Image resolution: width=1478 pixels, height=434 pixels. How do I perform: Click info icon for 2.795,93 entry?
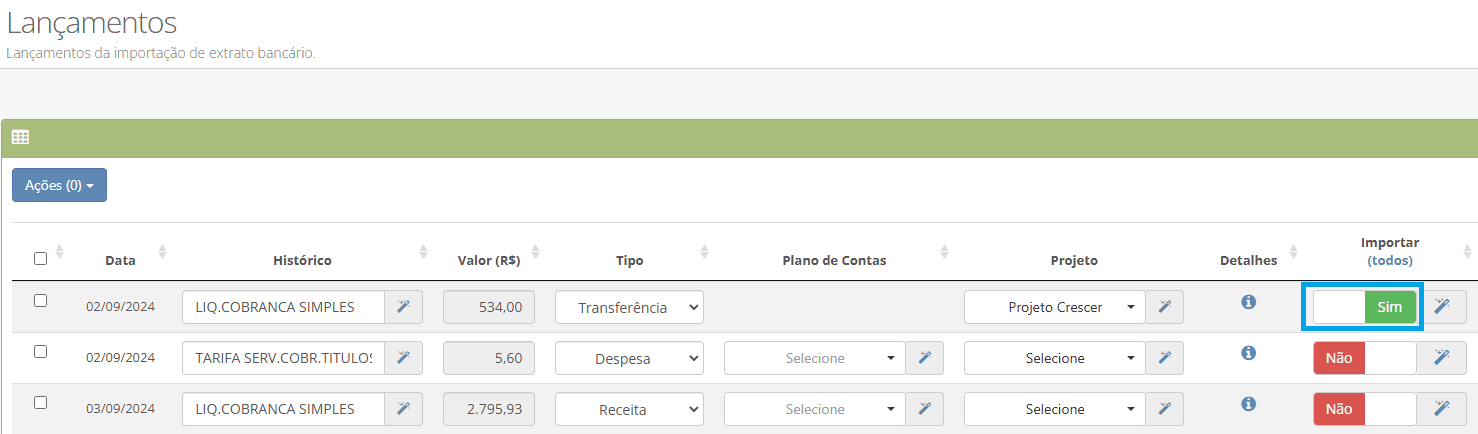1248,404
